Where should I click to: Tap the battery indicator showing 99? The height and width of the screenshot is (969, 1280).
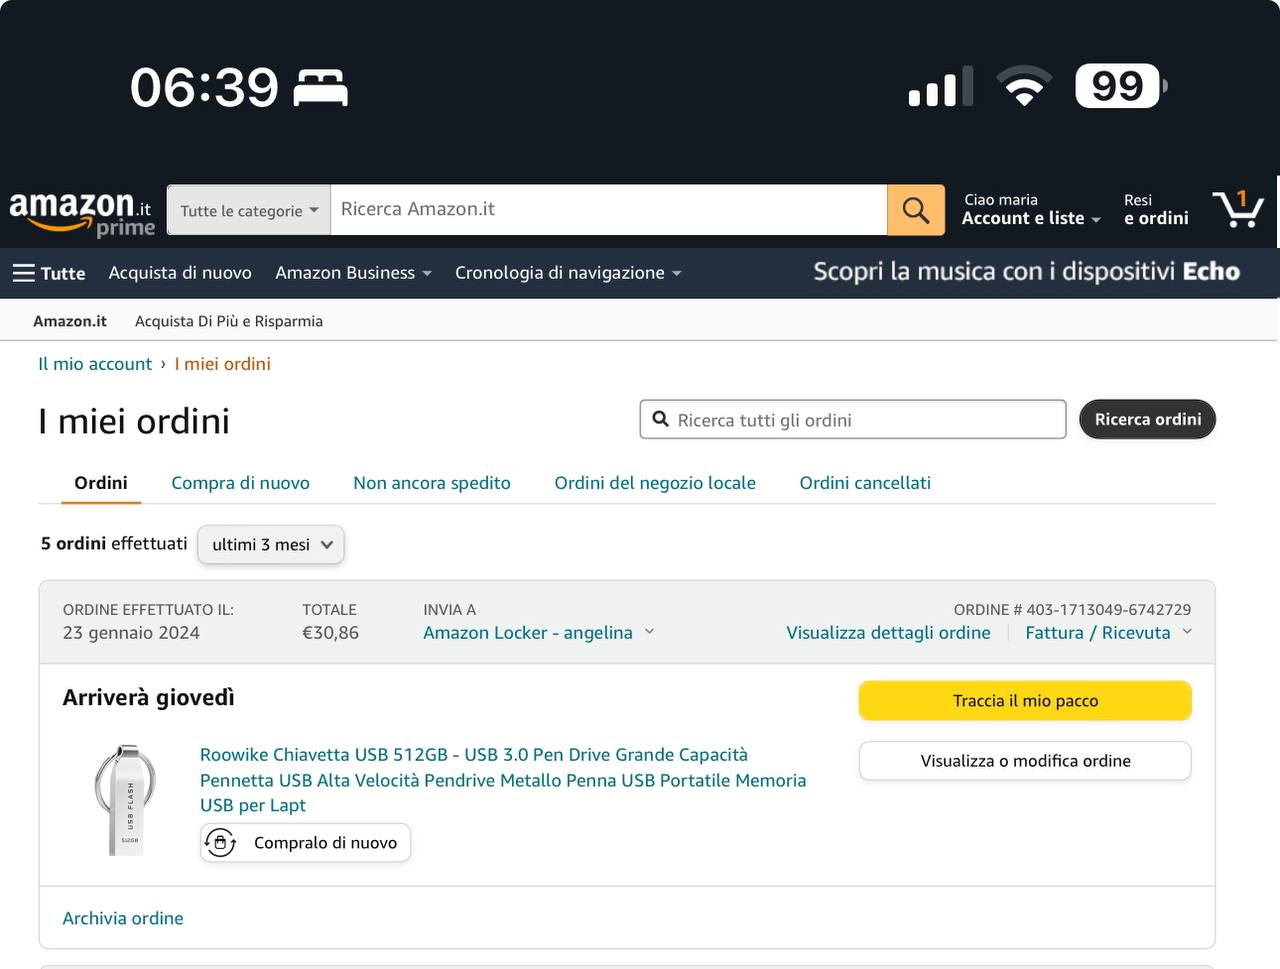pos(1120,86)
